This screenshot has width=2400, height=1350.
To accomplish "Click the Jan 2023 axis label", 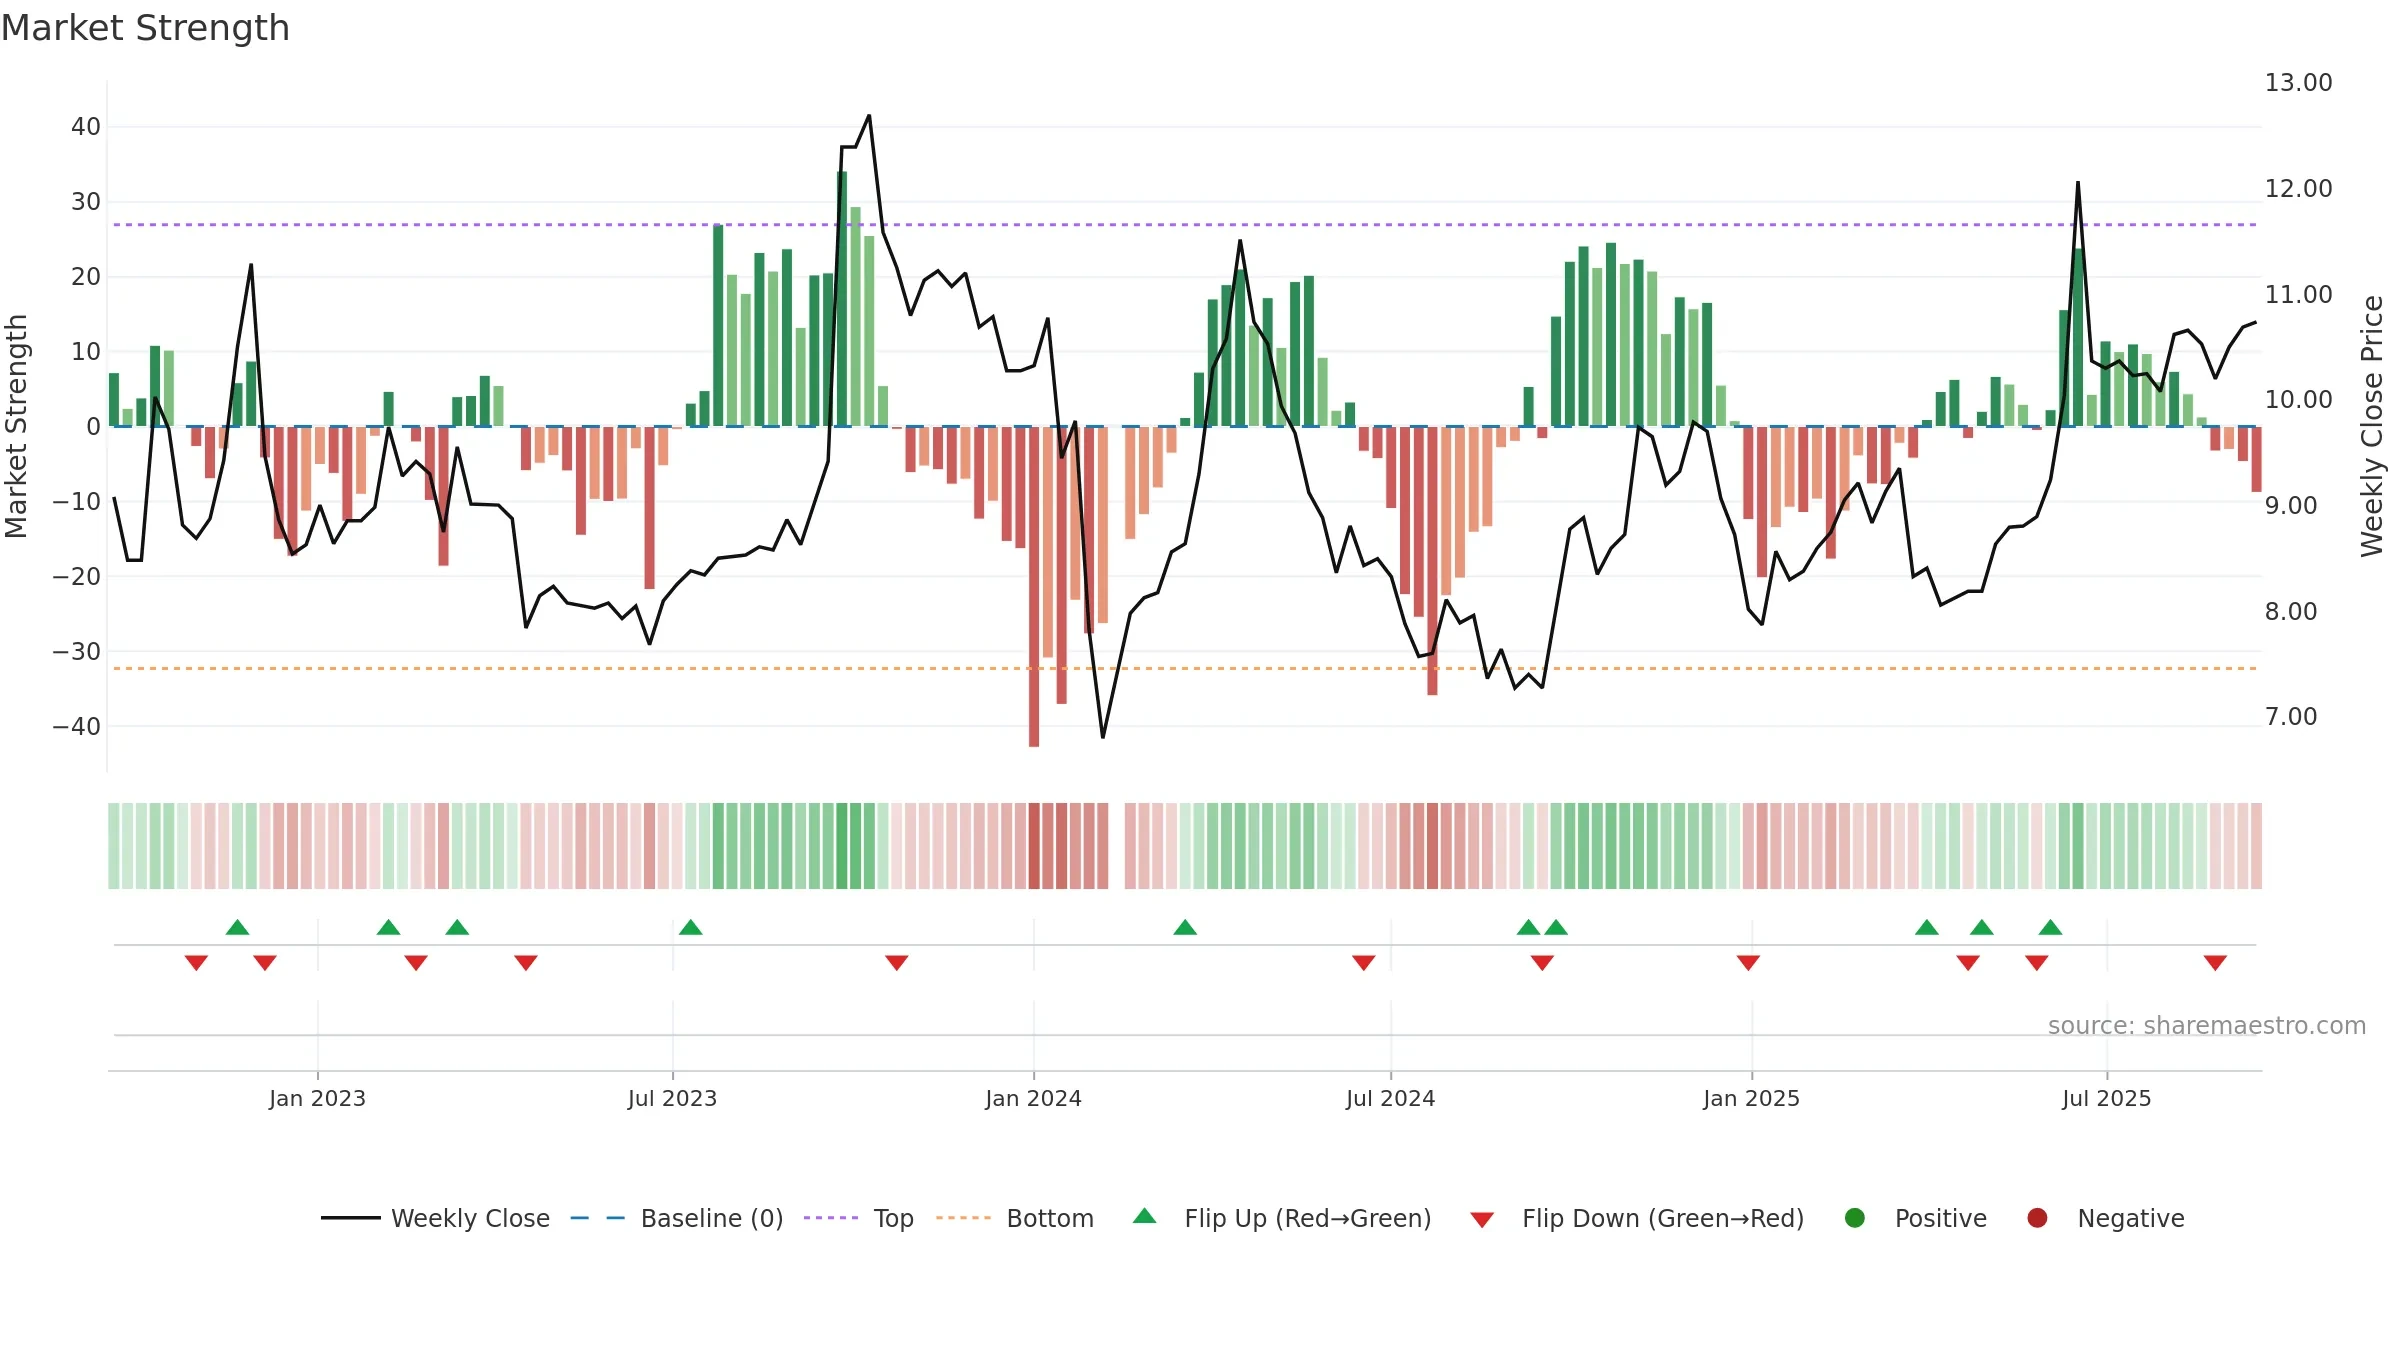I will point(317,1098).
